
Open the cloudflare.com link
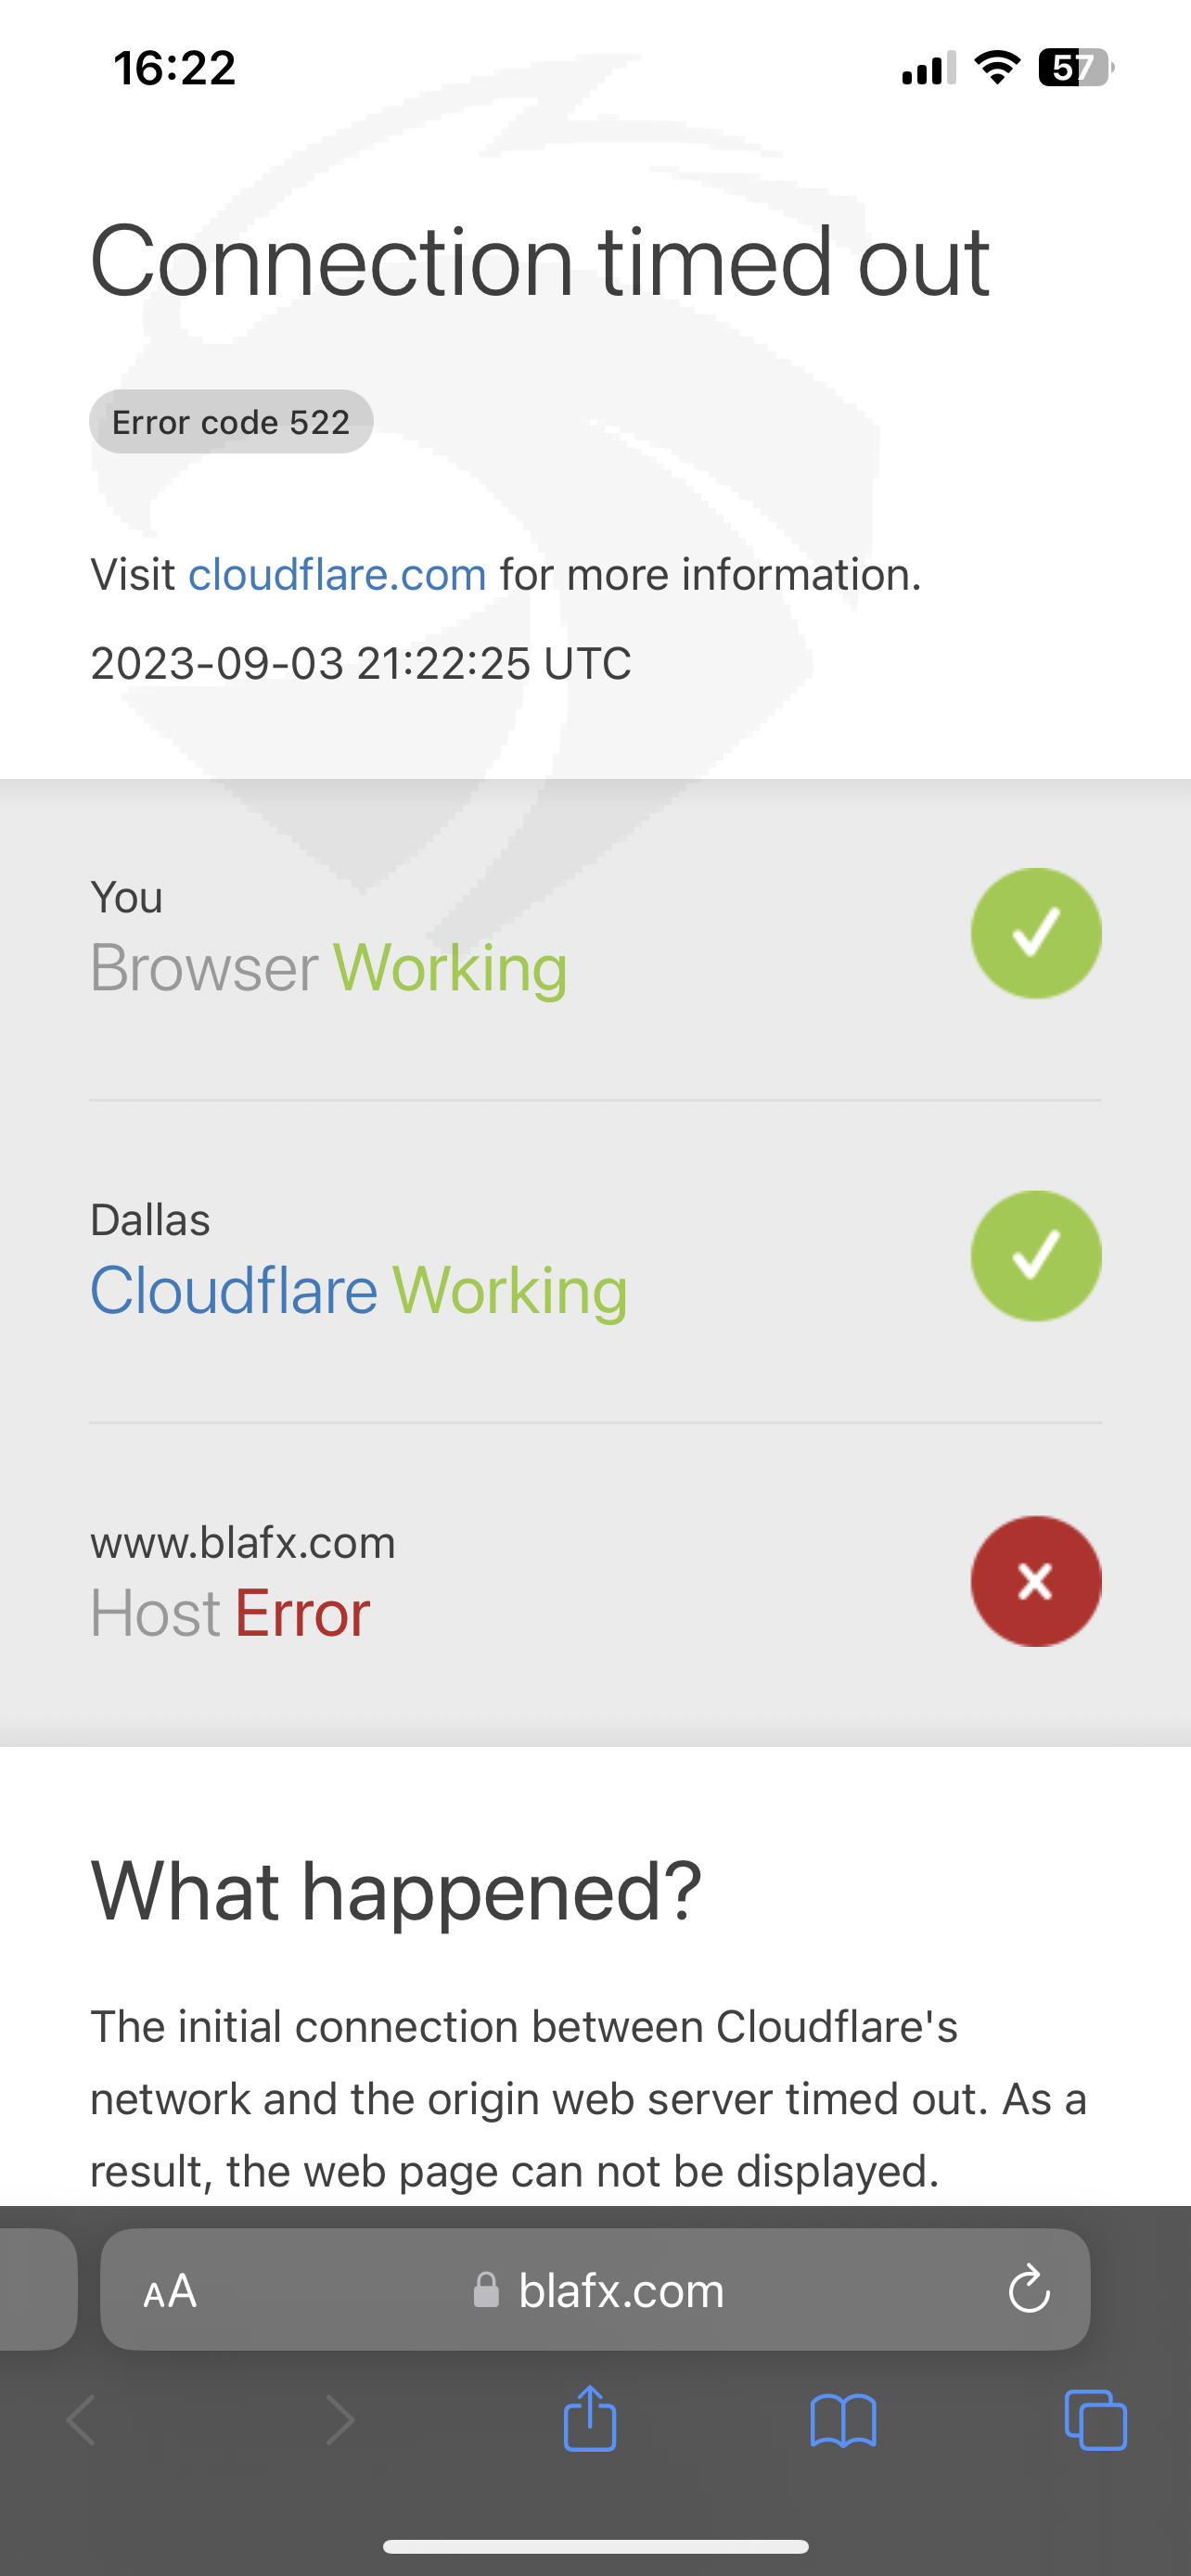pos(337,575)
